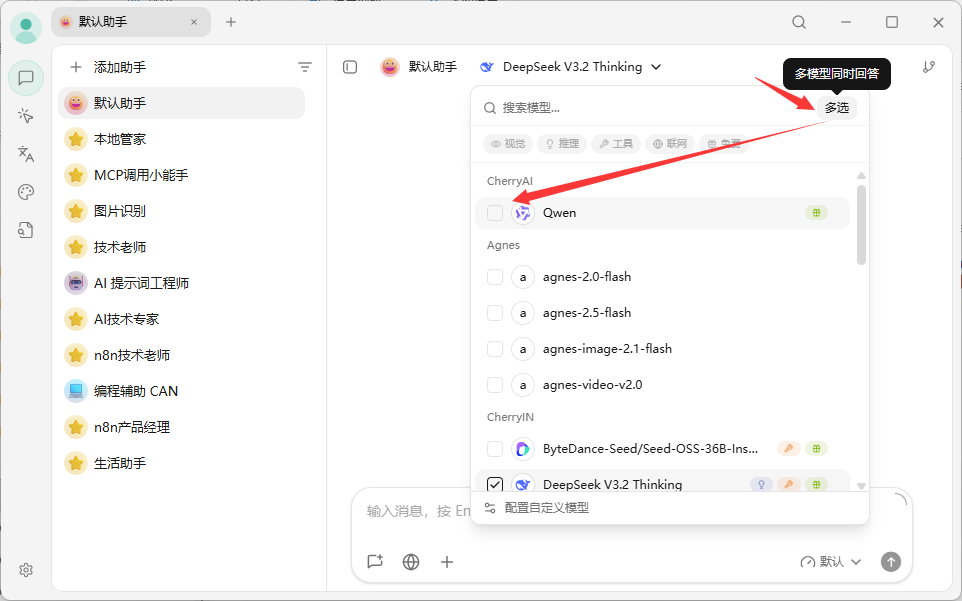Filter models by 工具 tag
Screen dimensions: 962x601
point(616,144)
